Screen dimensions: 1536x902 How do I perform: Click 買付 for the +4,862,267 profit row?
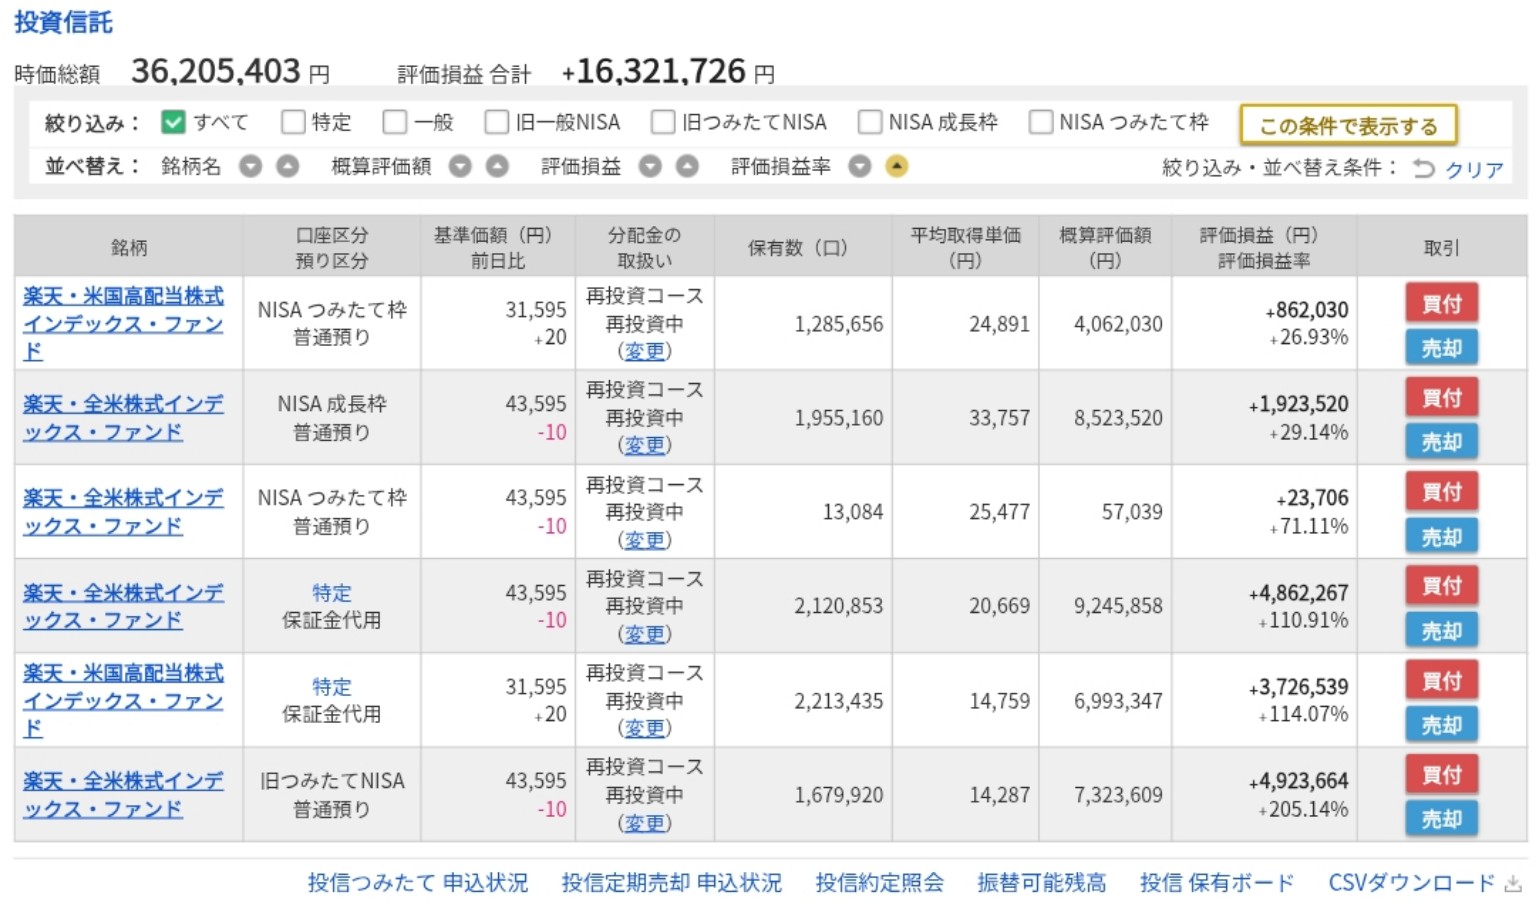tap(1441, 585)
